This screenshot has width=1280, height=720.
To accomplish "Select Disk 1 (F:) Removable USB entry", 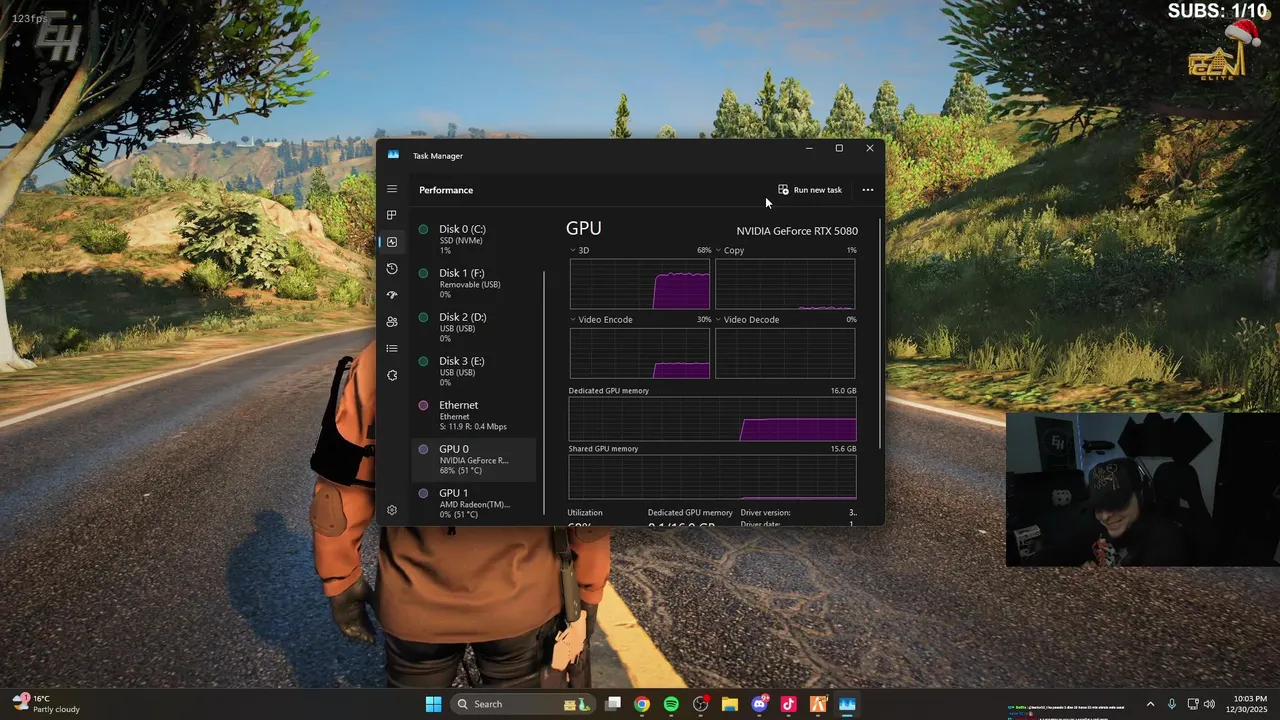I will click(x=475, y=283).
